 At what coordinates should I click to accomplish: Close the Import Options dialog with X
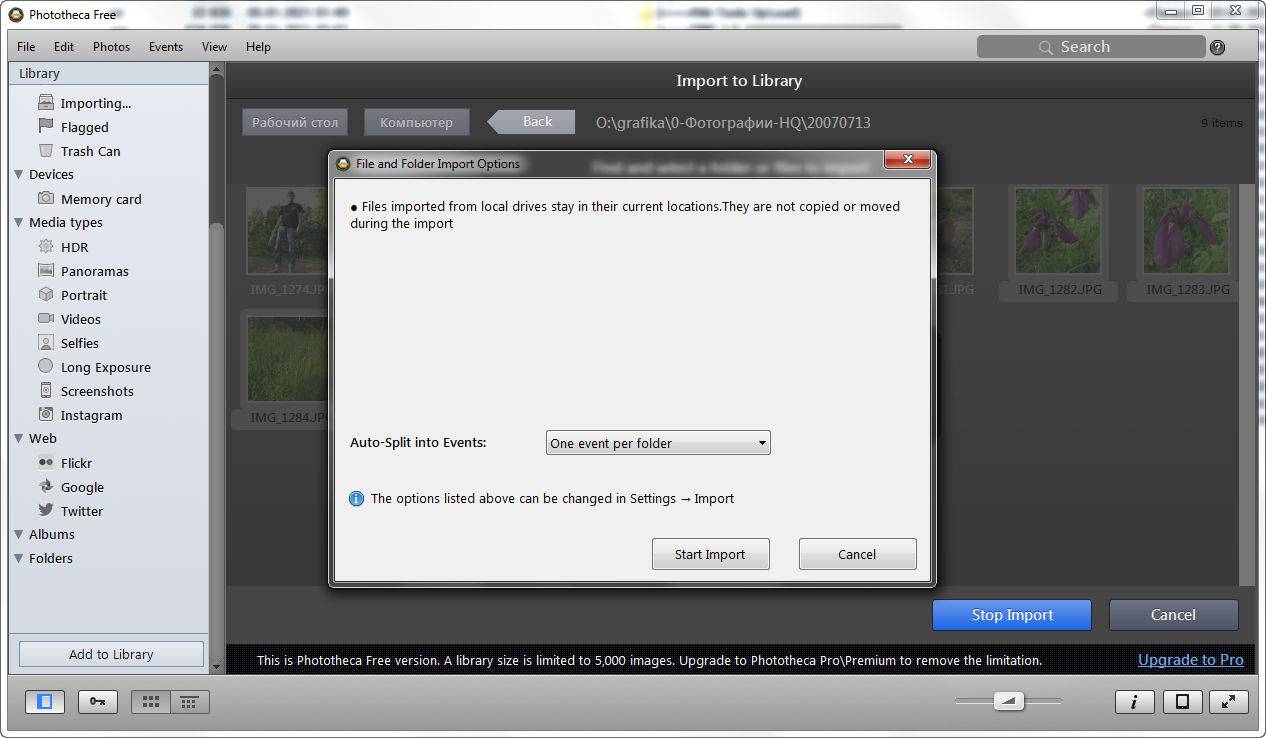coord(909,160)
